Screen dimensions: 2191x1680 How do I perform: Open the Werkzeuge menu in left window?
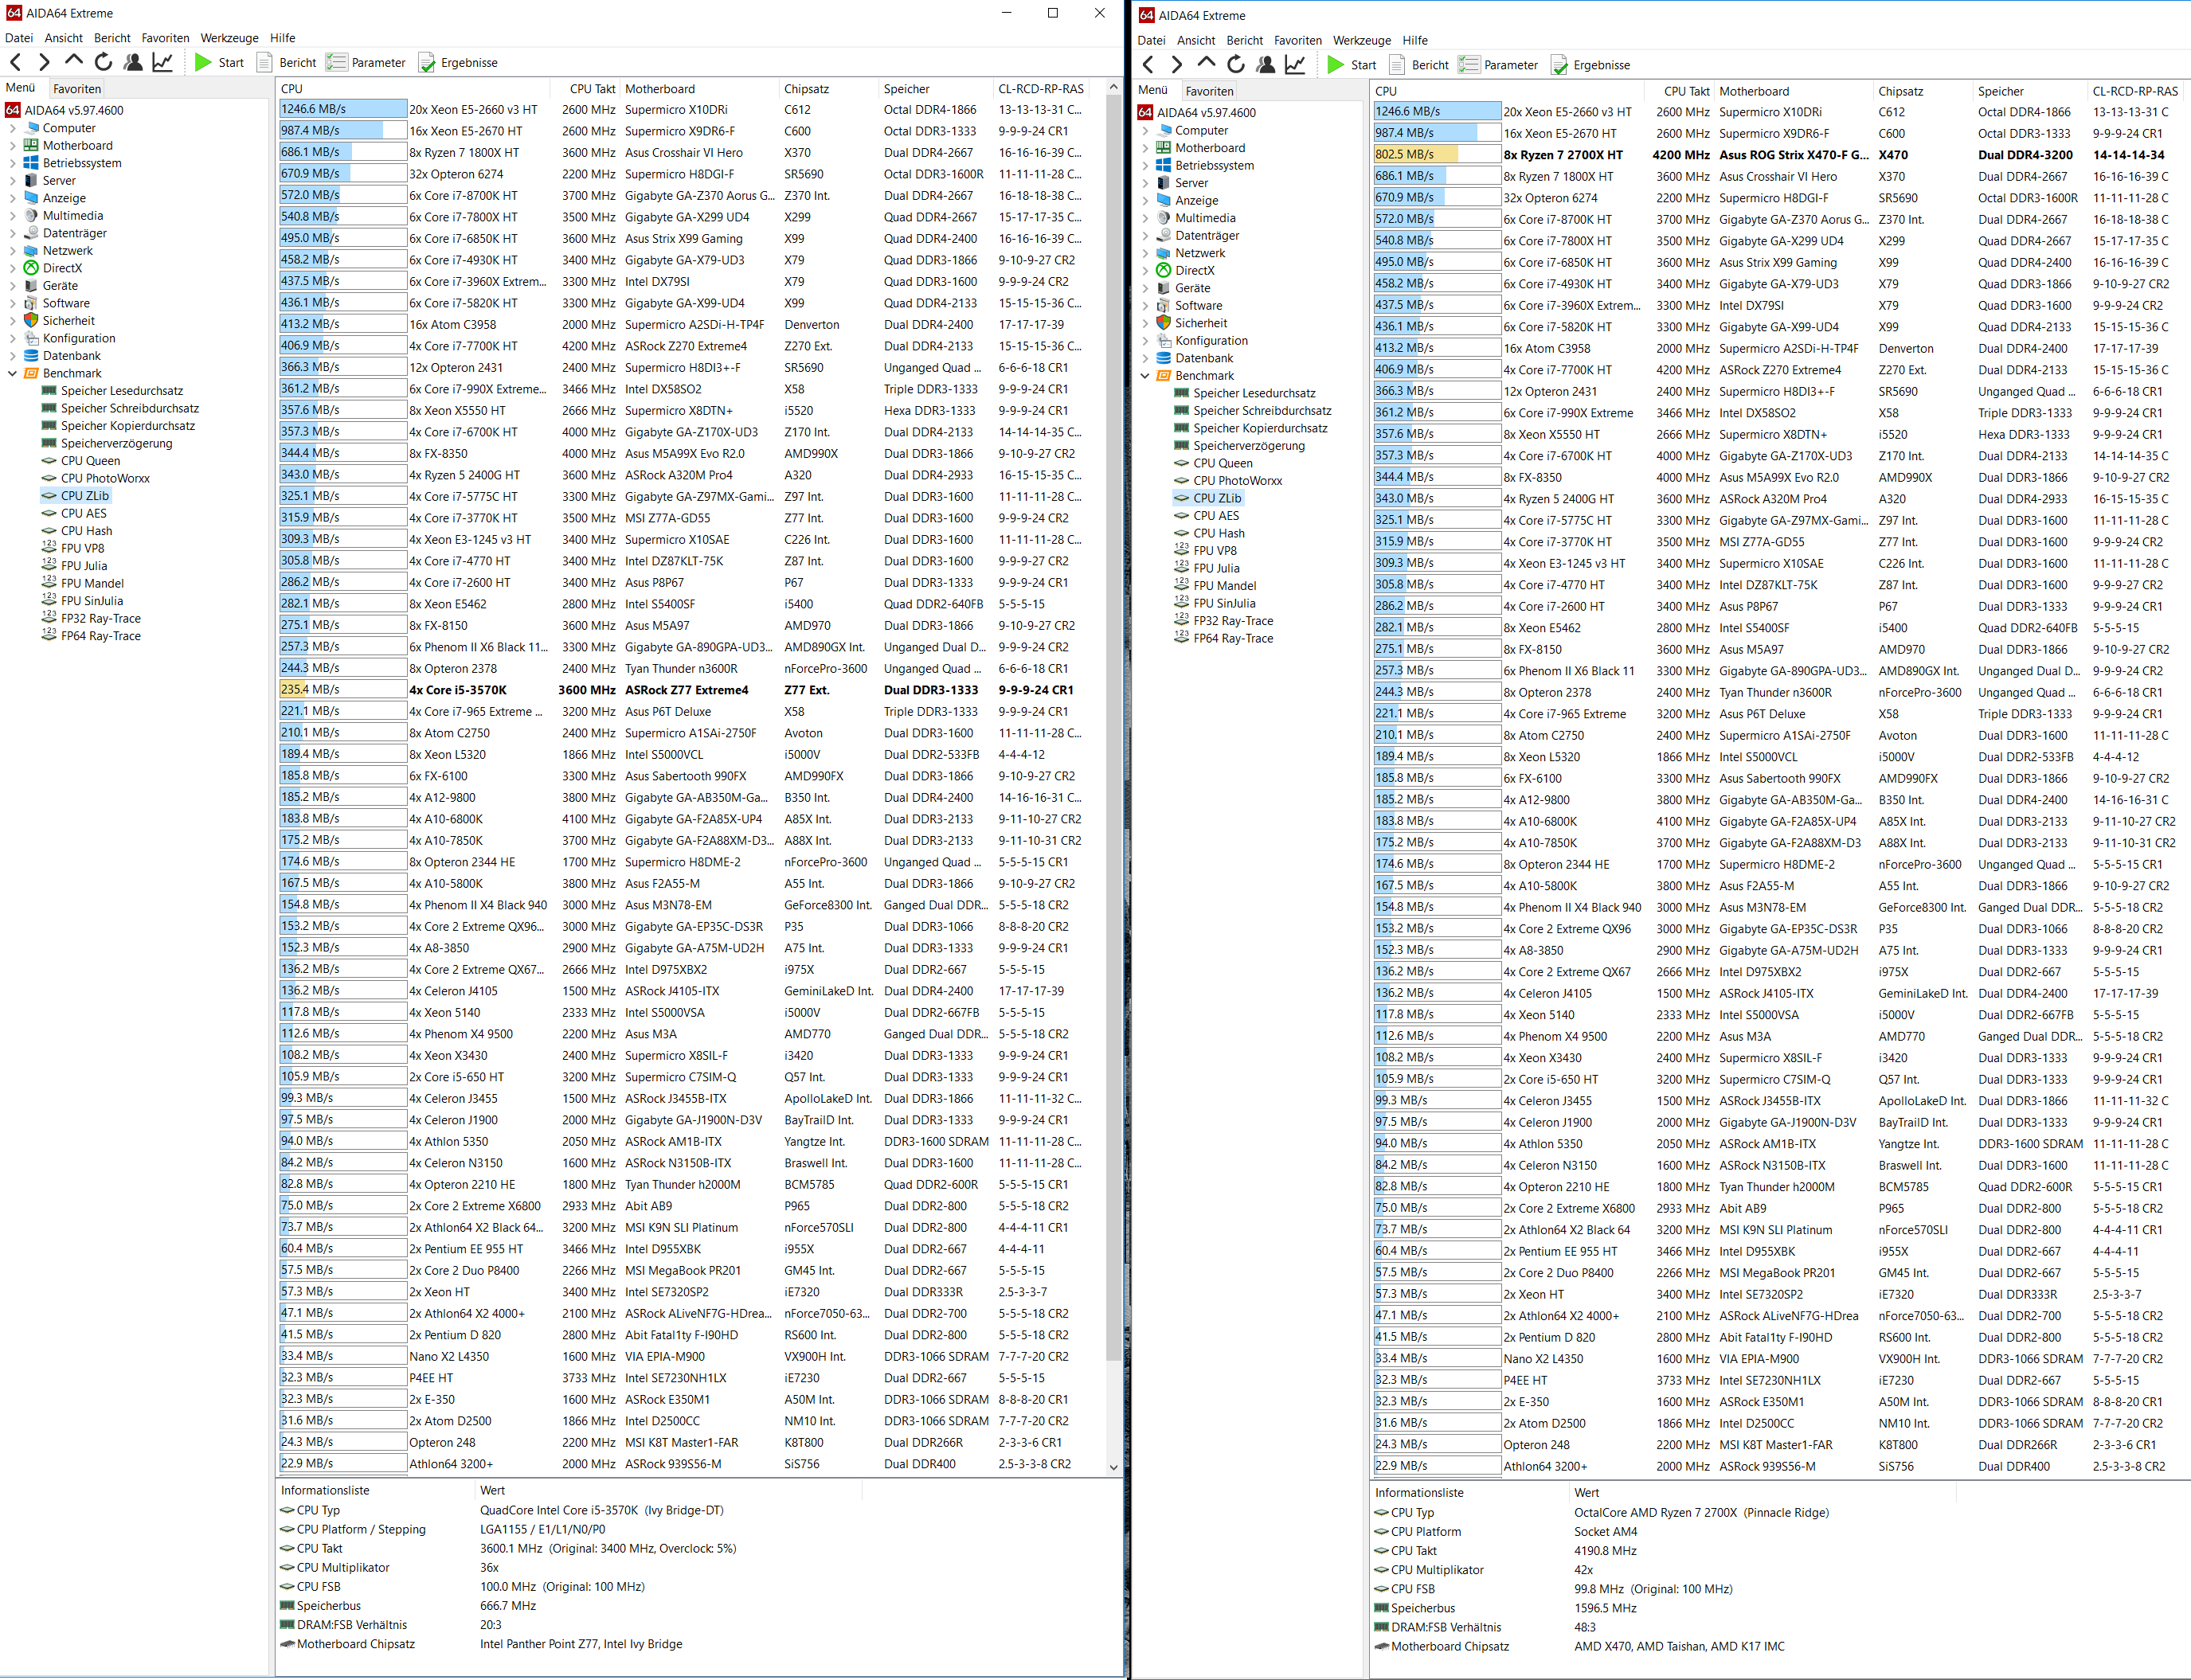click(x=229, y=38)
